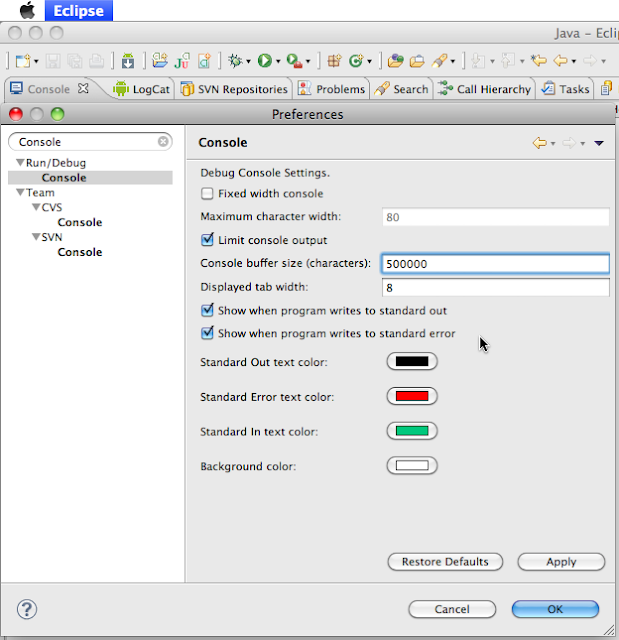Image resolution: width=619 pixels, height=640 pixels.
Task: Click the New Java Class icon
Action: pos(356,61)
